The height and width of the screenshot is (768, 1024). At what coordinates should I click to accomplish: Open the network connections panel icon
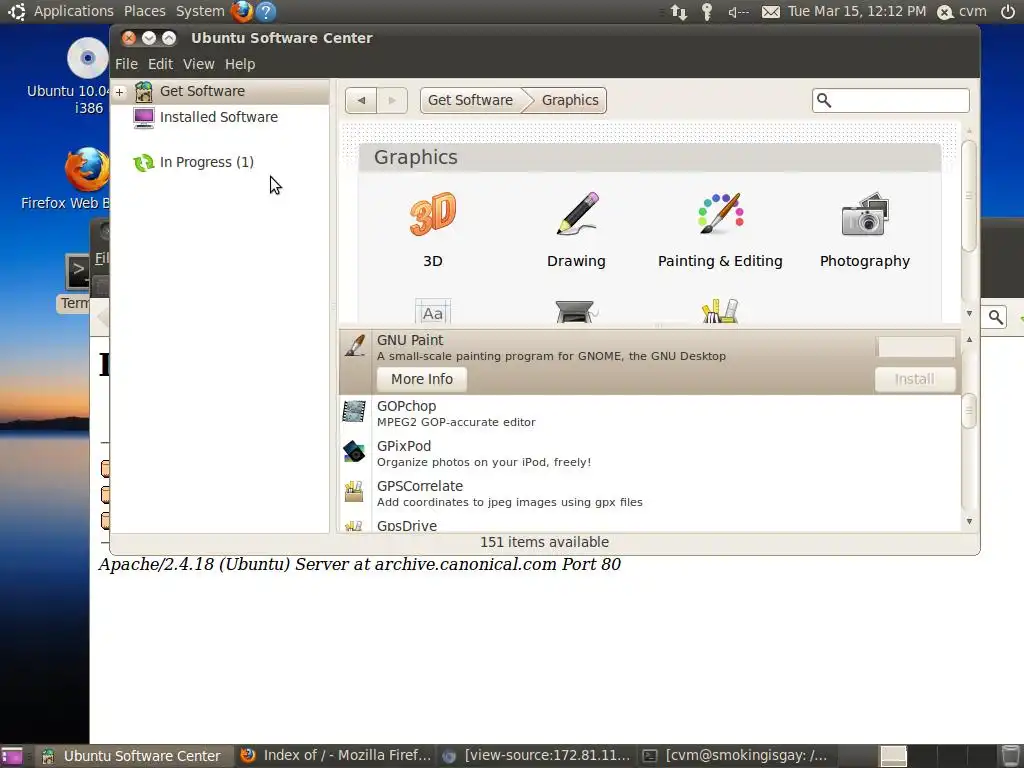tap(679, 12)
